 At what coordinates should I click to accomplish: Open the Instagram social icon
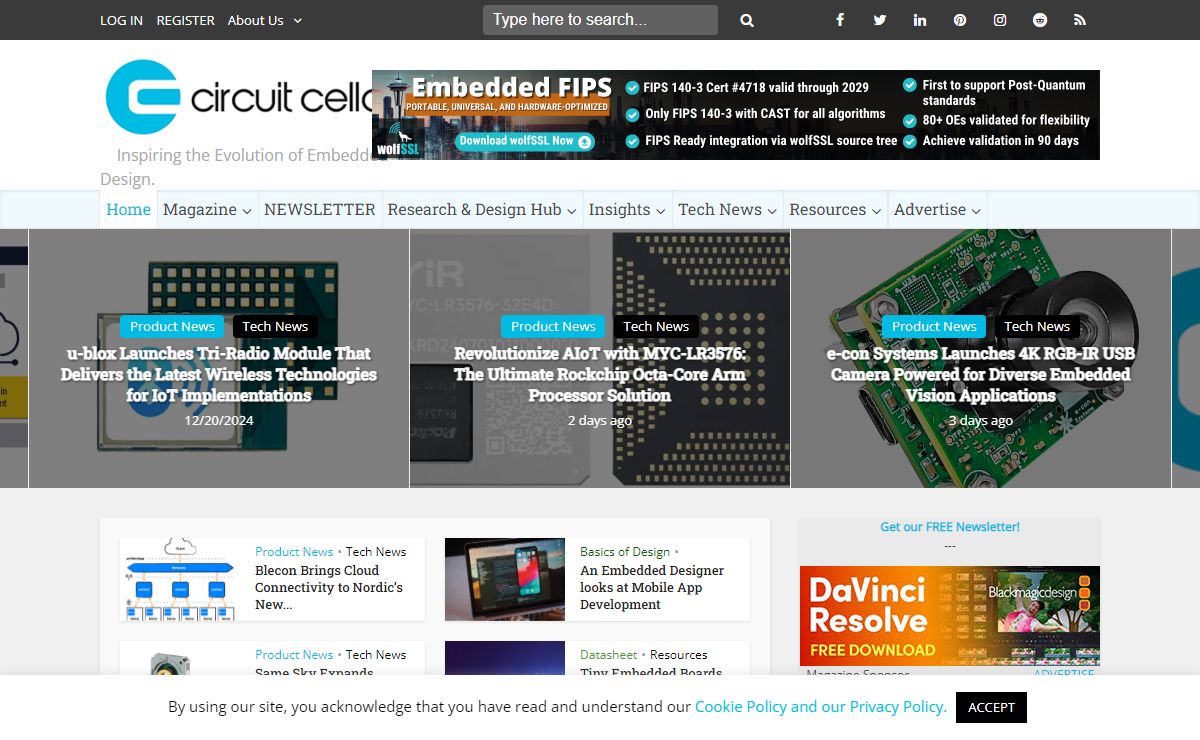[1000, 20]
